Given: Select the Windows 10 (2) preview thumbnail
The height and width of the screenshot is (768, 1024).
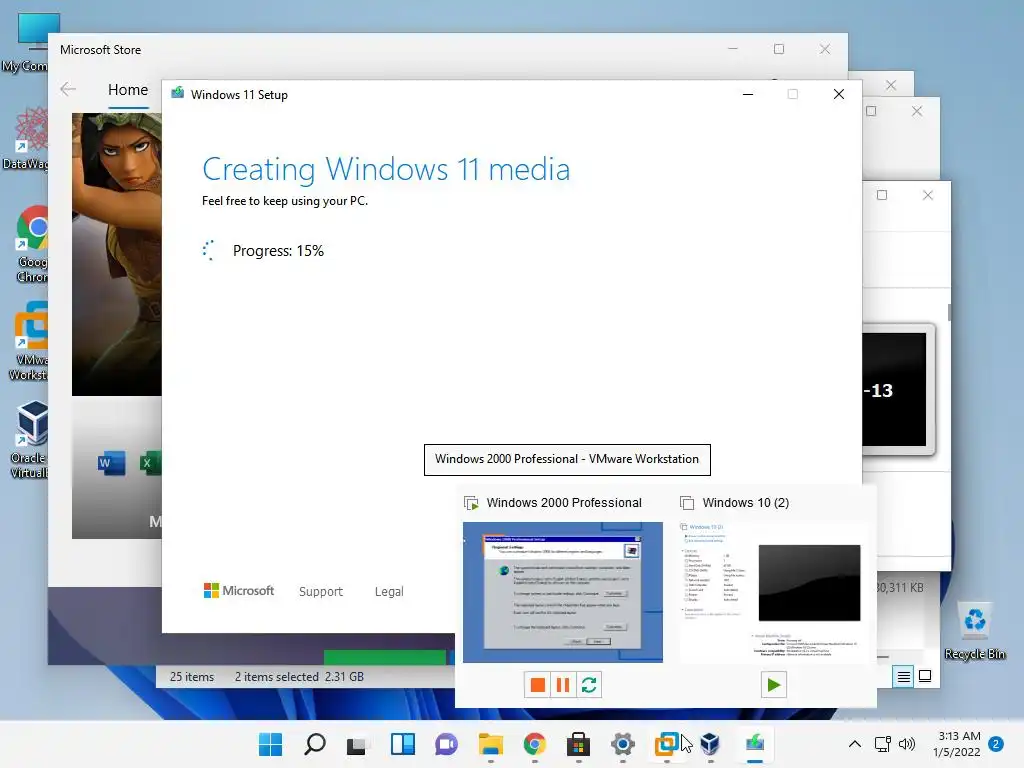Looking at the screenshot, I should pyautogui.click(x=773, y=592).
